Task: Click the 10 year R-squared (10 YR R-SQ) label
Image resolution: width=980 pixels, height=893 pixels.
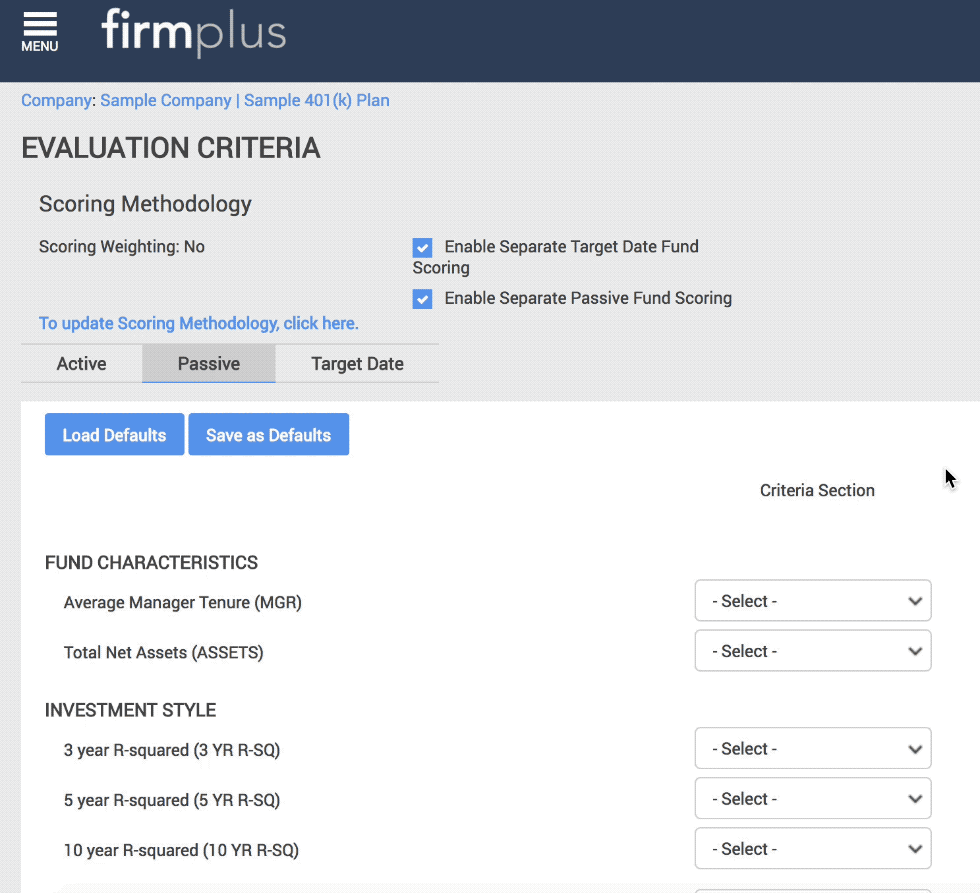Action: click(x=181, y=850)
